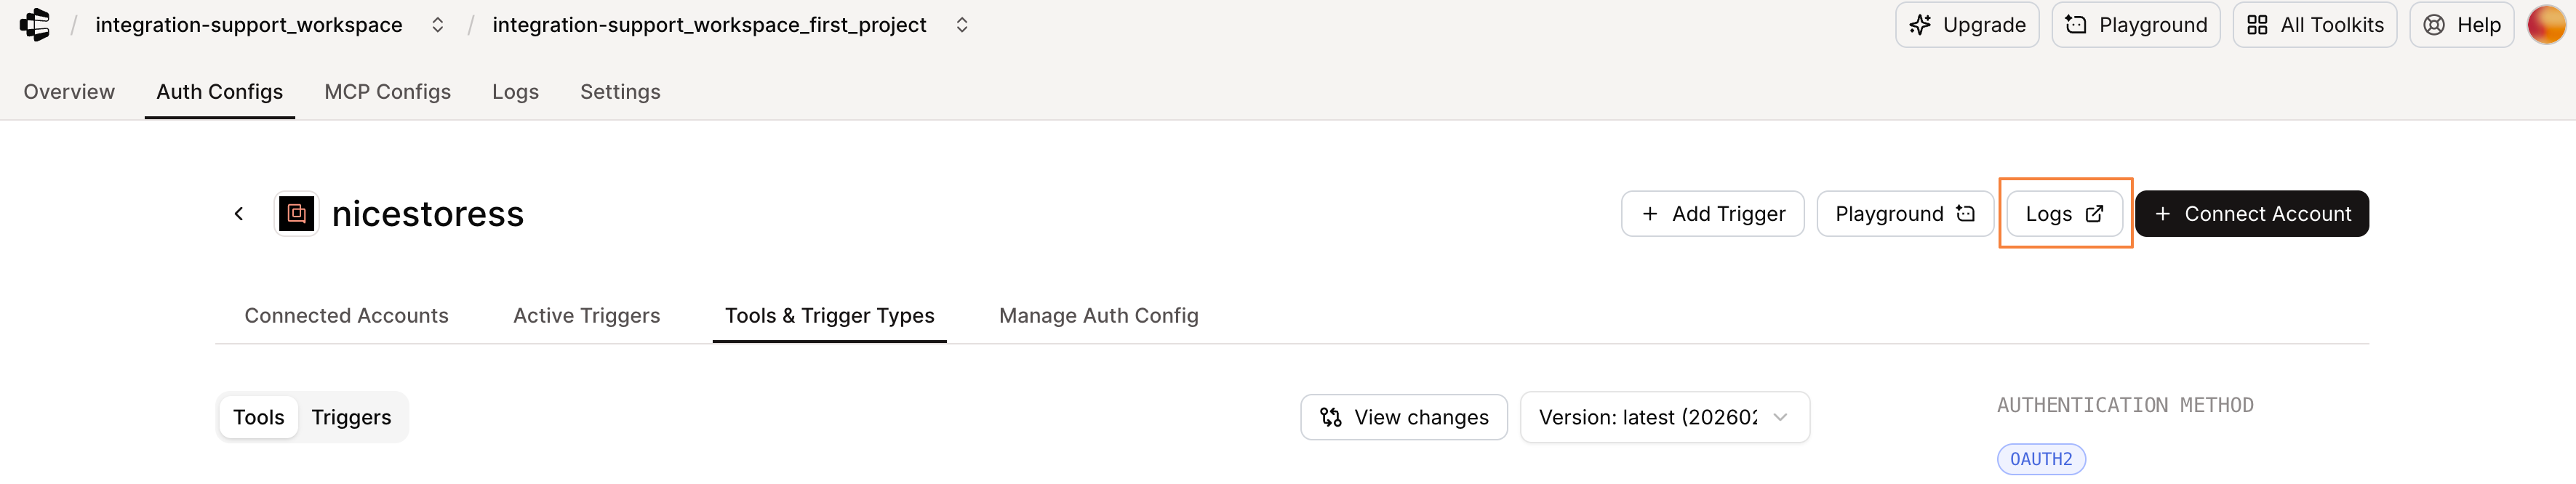This screenshot has height=484, width=2576.
Task: Click the nicestoress app logo icon
Action: tap(296, 214)
